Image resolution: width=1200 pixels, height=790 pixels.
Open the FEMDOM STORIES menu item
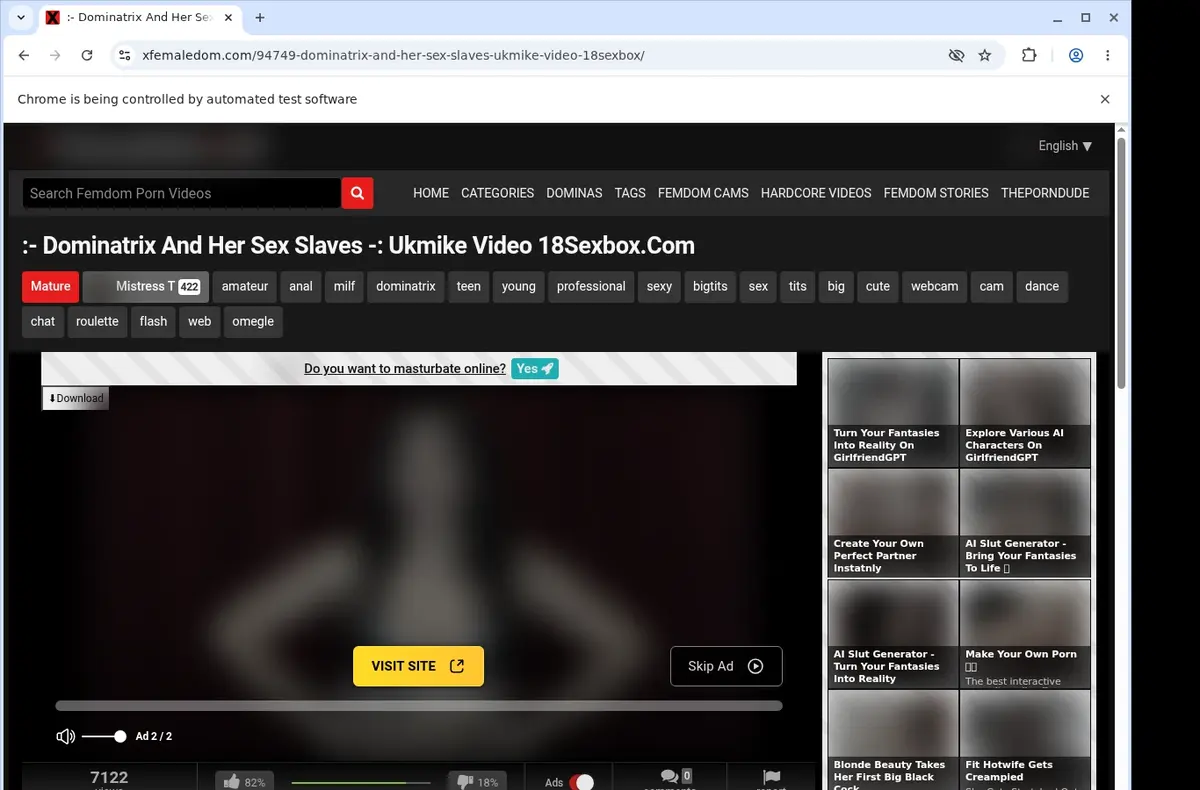click(936, 193)
